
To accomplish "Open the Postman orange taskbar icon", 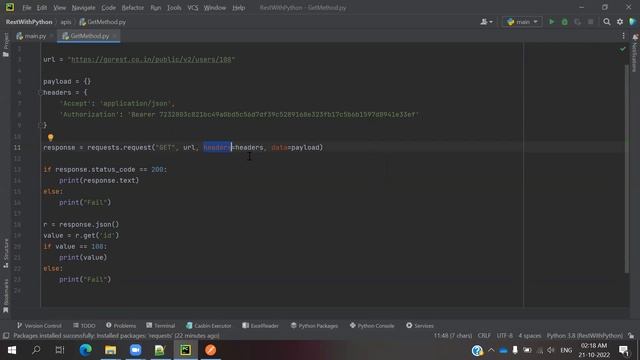I will point(211,350).
